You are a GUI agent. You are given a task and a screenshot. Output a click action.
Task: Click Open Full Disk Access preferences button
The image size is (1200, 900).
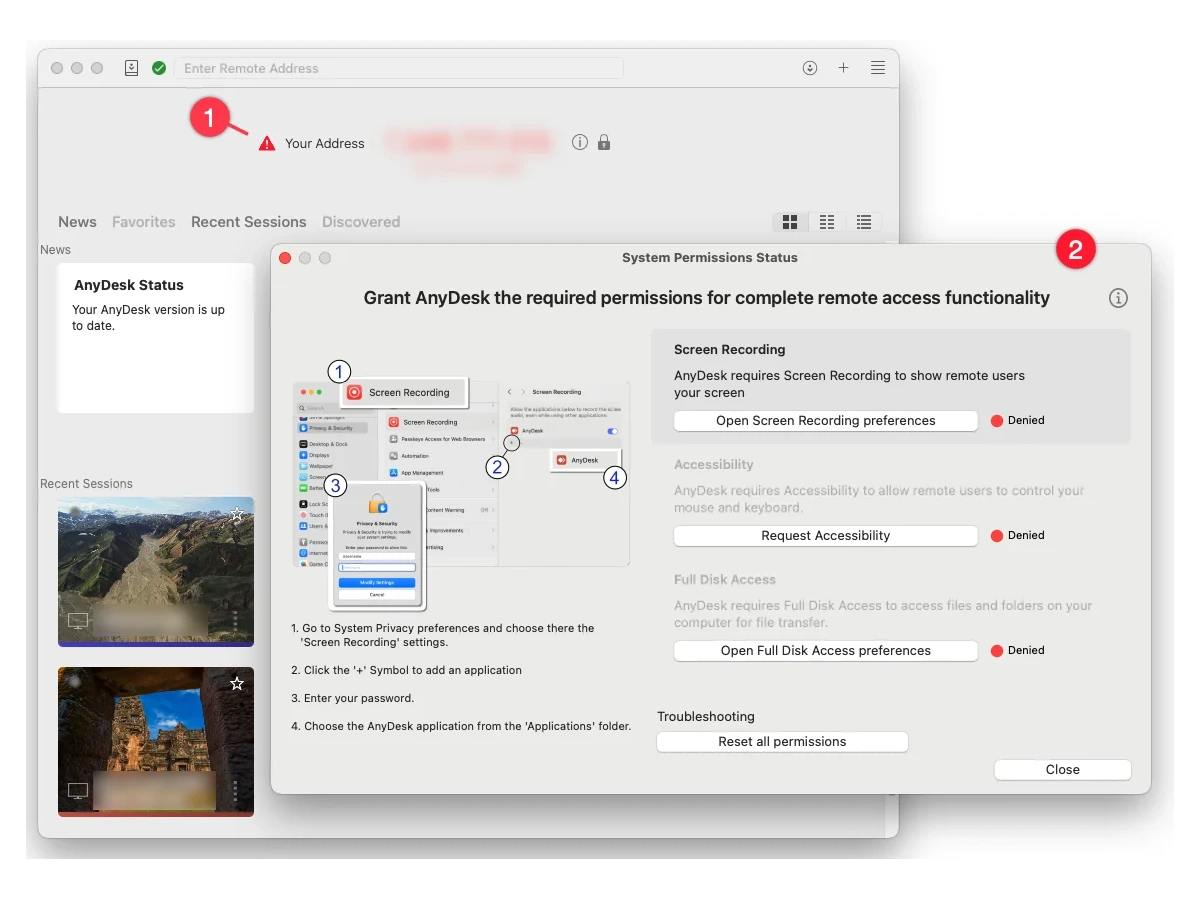click(x=826, y=651)
